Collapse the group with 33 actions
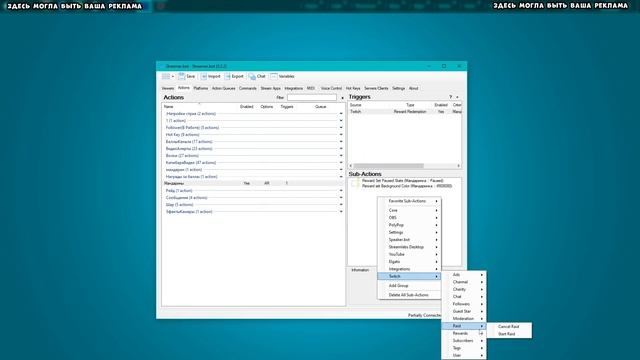This screenshot has height=360, width=640. (x=341, y=149)
